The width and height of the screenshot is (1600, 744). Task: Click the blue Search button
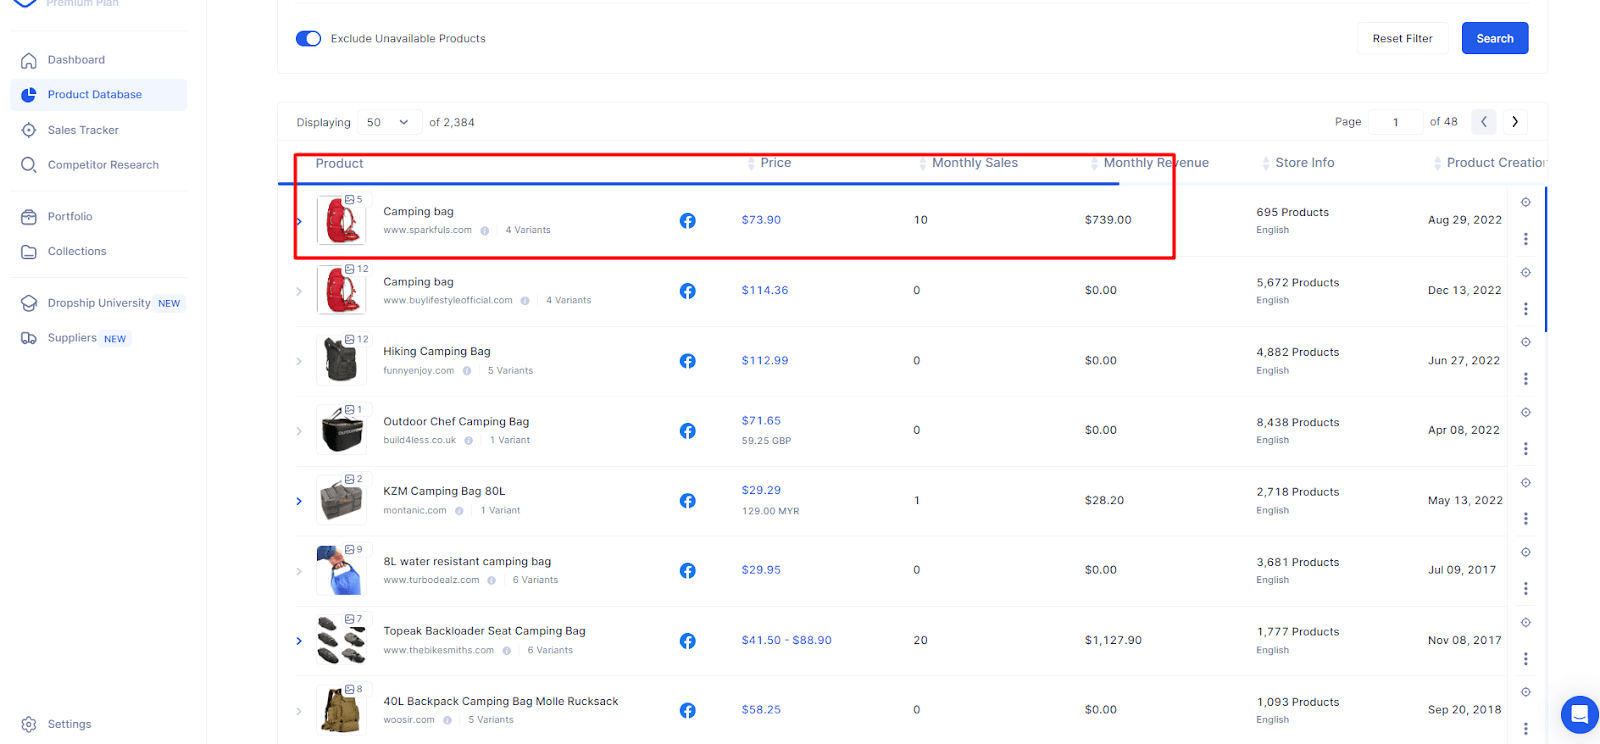1494,39
